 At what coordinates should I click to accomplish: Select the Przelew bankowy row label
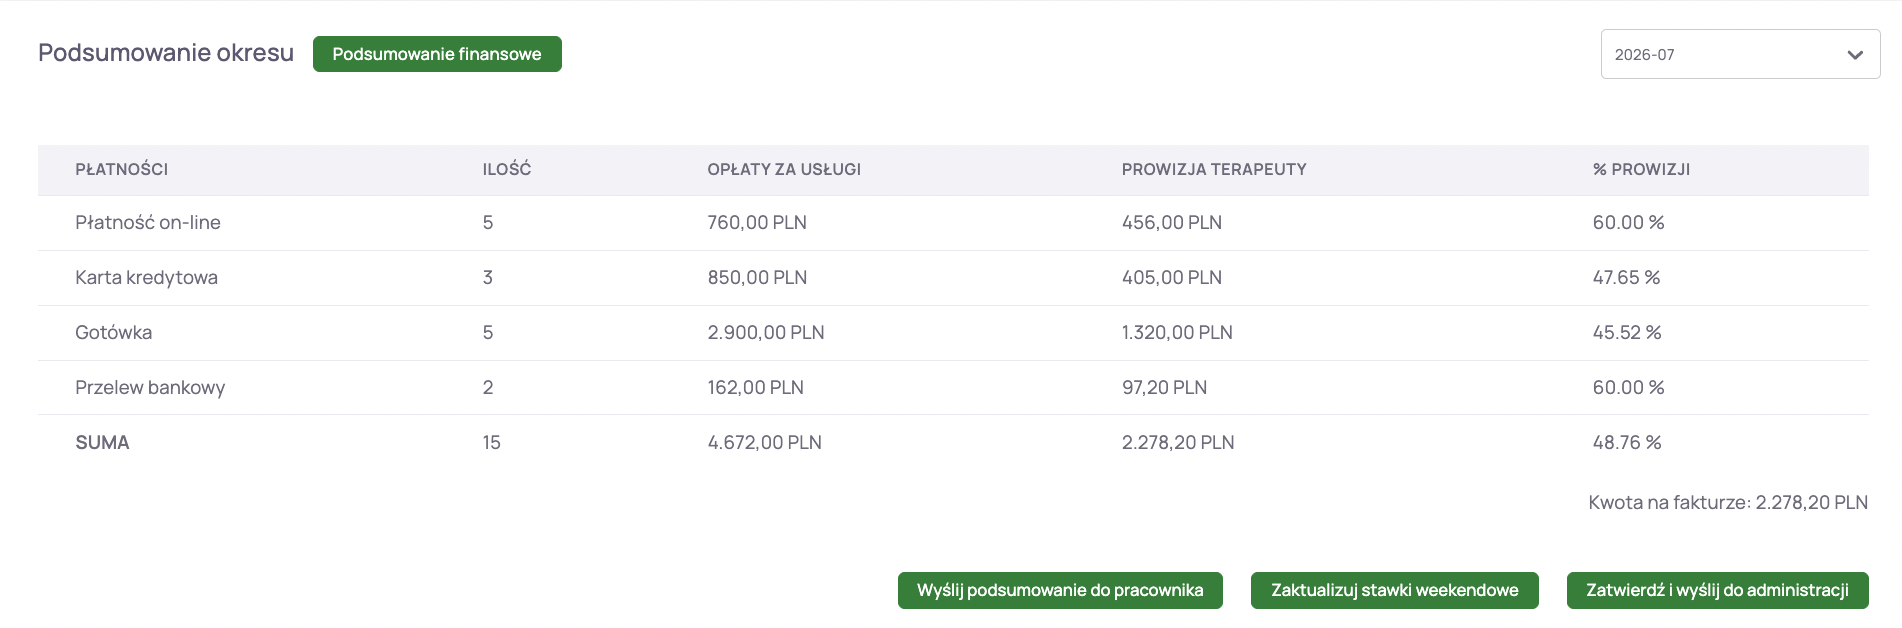150,388
